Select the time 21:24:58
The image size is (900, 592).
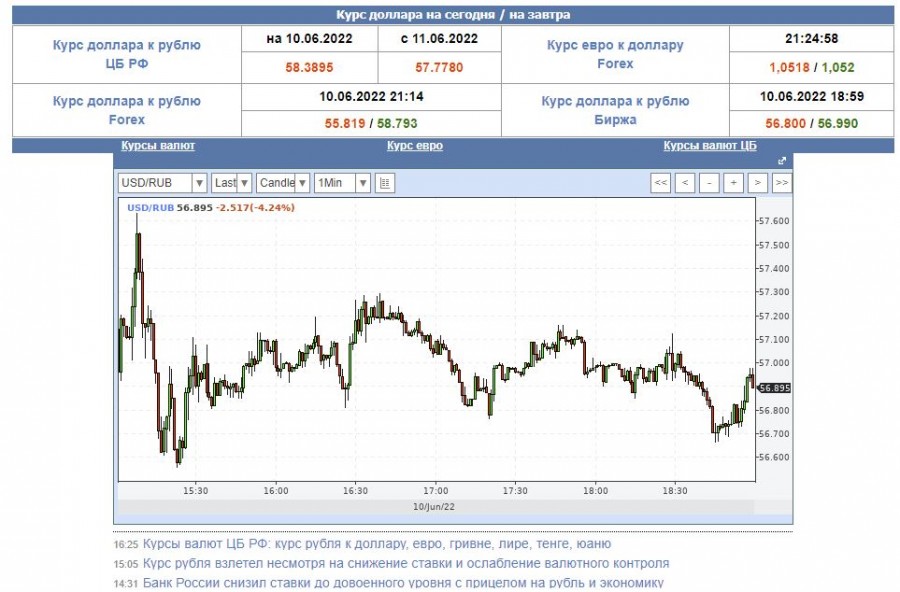812,39
